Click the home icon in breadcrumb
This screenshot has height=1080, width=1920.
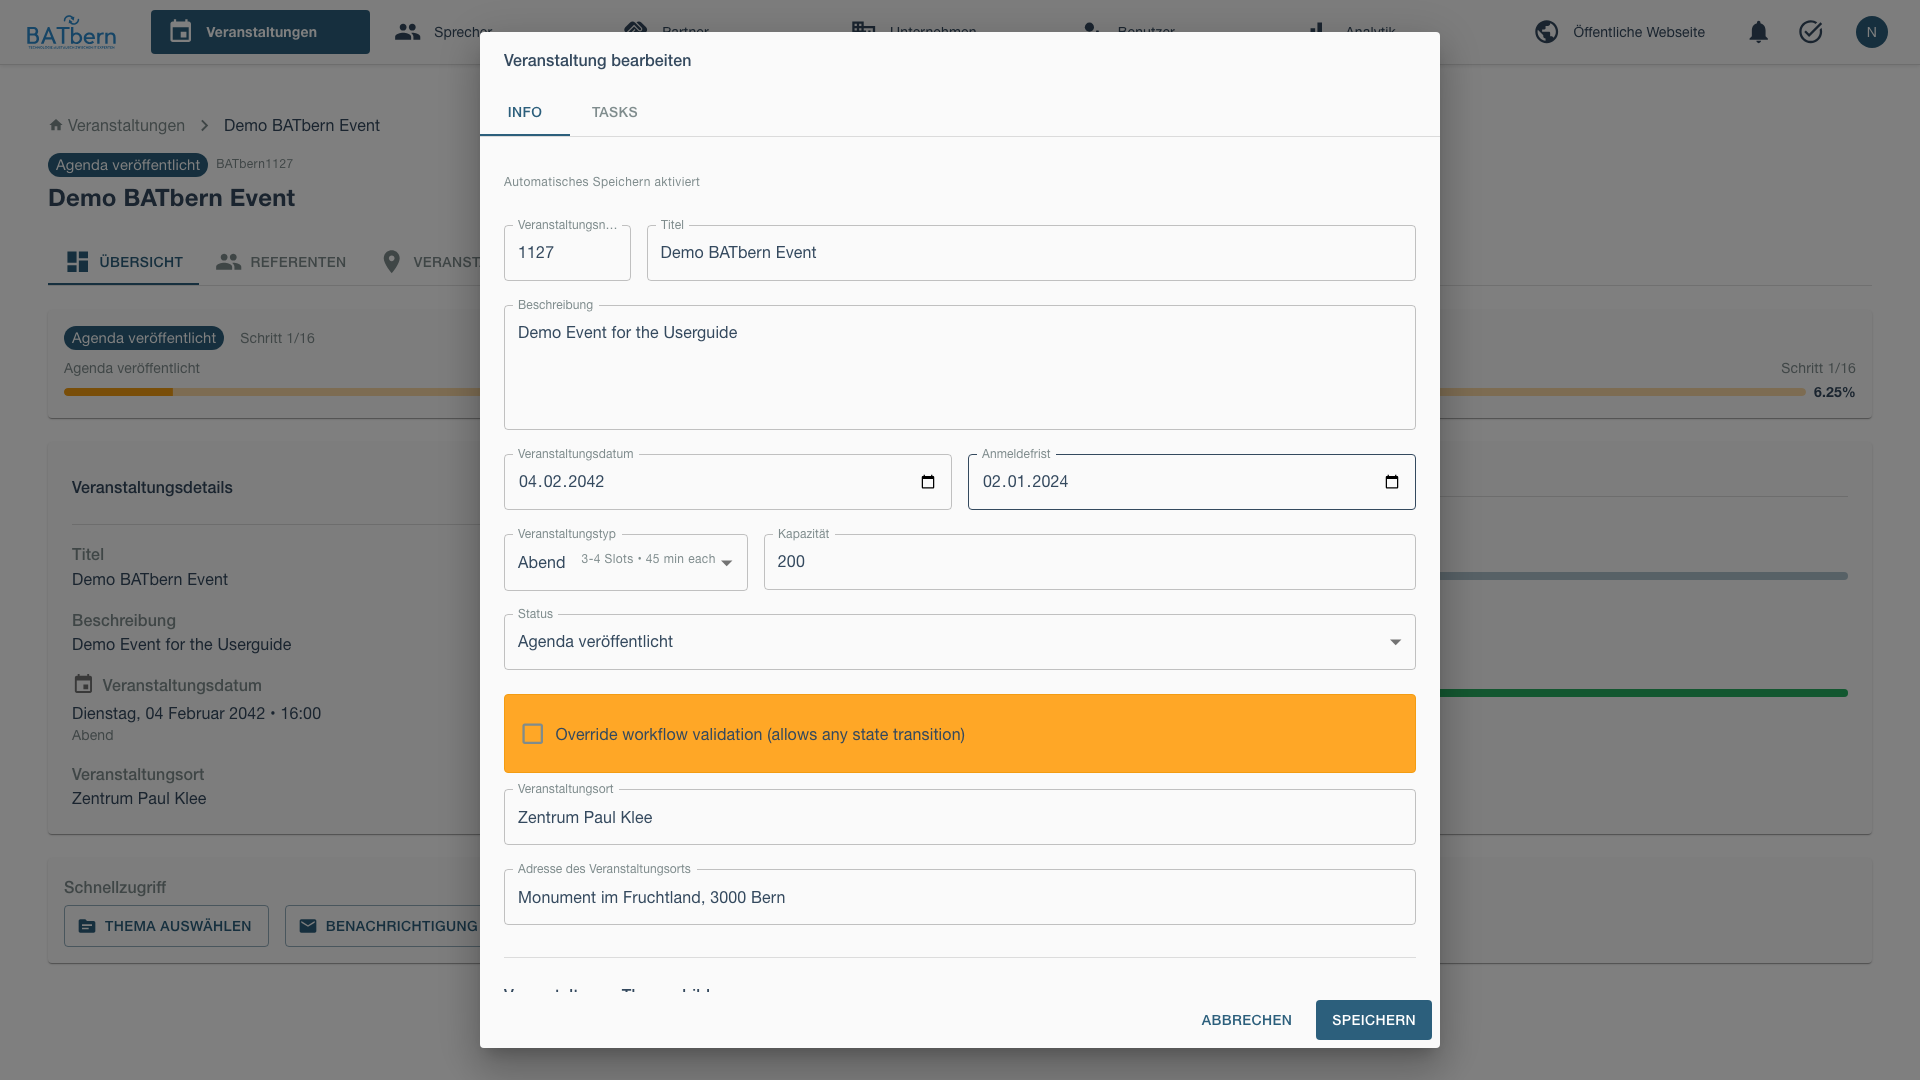pos(56,125)
